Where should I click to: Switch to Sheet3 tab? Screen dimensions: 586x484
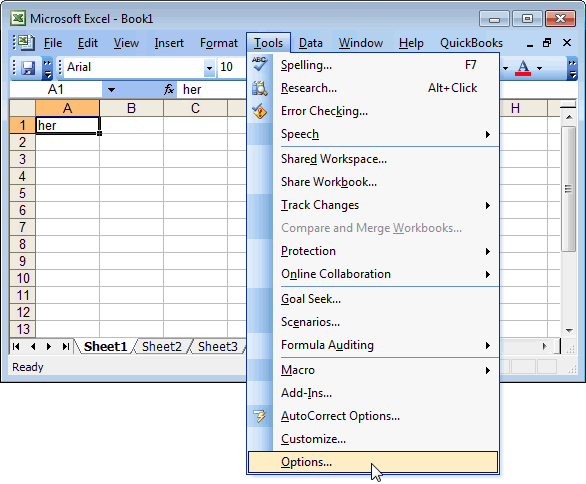(x=218, y=346)
